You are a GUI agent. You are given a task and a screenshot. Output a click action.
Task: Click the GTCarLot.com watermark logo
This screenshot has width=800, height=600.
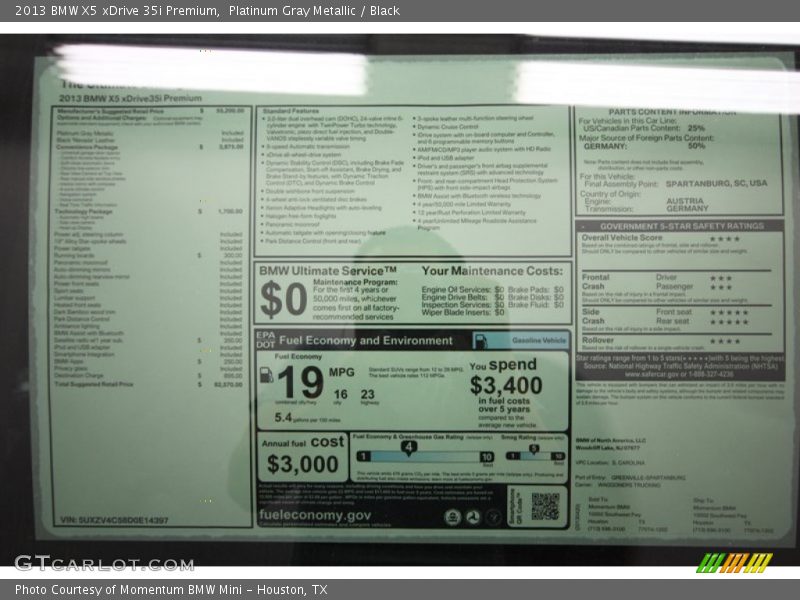pyautogui.click(x=103, y=563)
